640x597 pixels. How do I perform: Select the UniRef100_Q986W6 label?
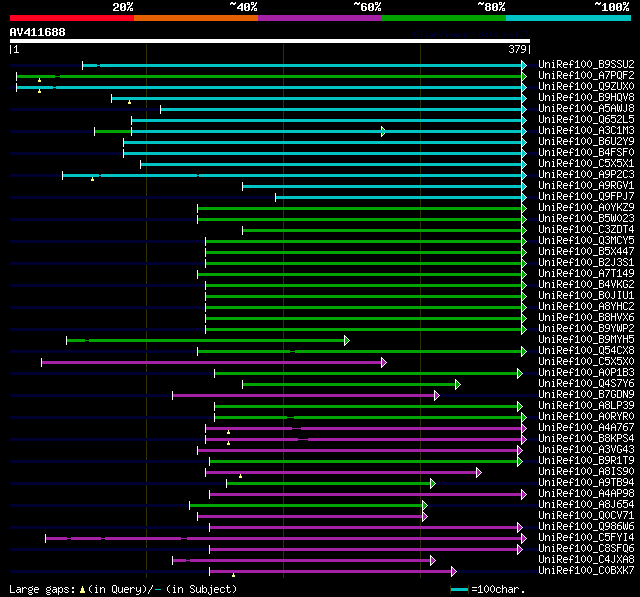586,527
